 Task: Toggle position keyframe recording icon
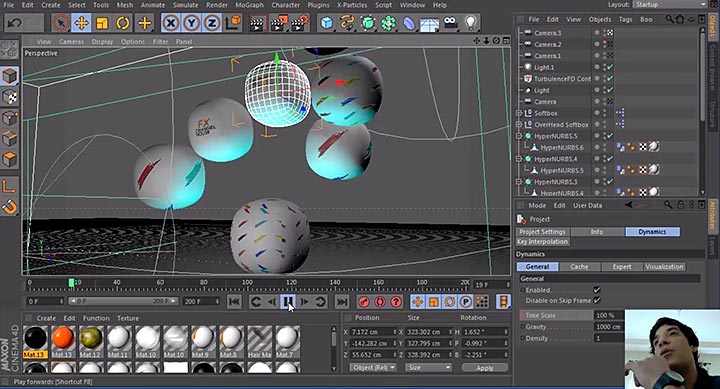[417, 302]
